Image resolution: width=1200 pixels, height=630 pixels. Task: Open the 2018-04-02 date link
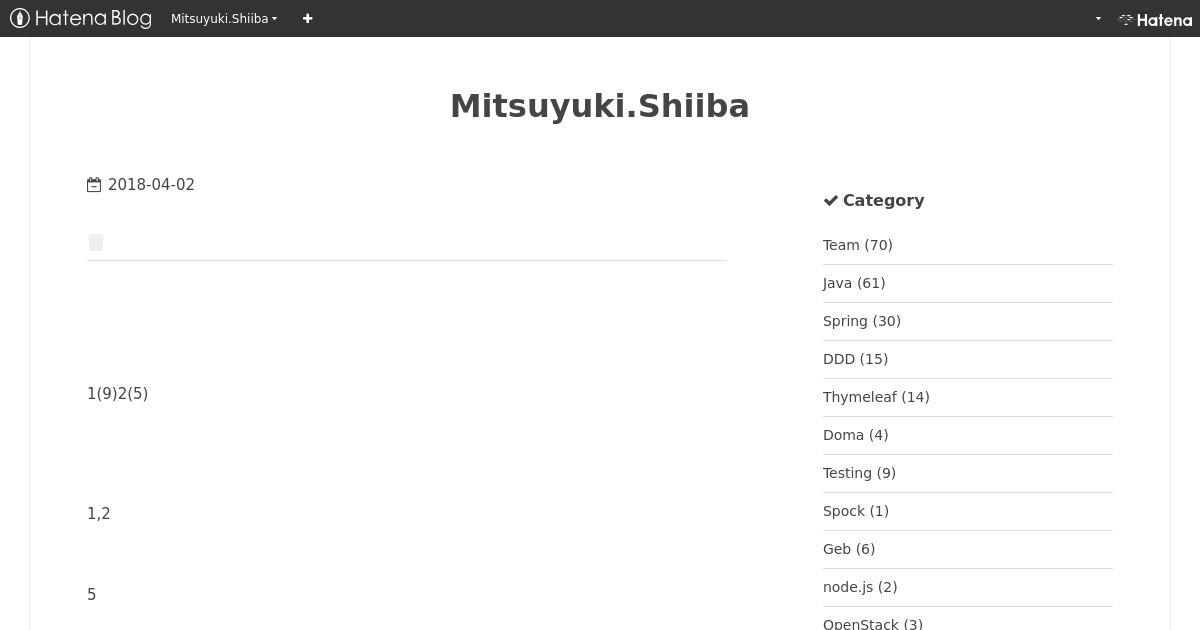(151, 185)
